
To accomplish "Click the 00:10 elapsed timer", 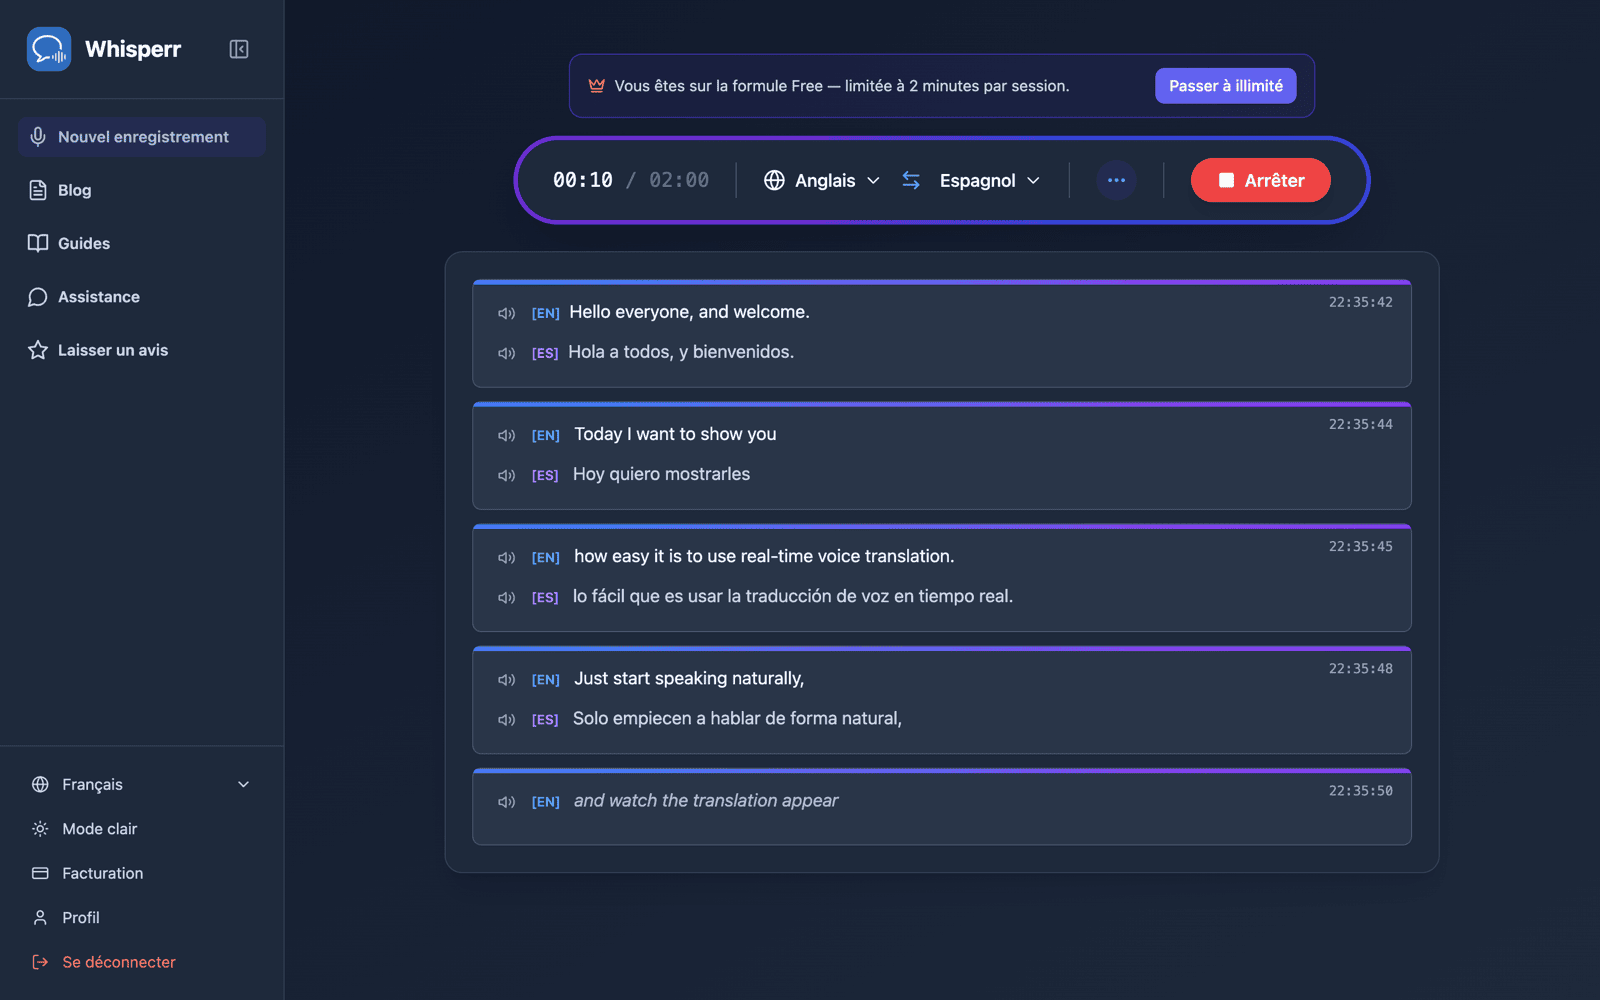I will (583, 180).
